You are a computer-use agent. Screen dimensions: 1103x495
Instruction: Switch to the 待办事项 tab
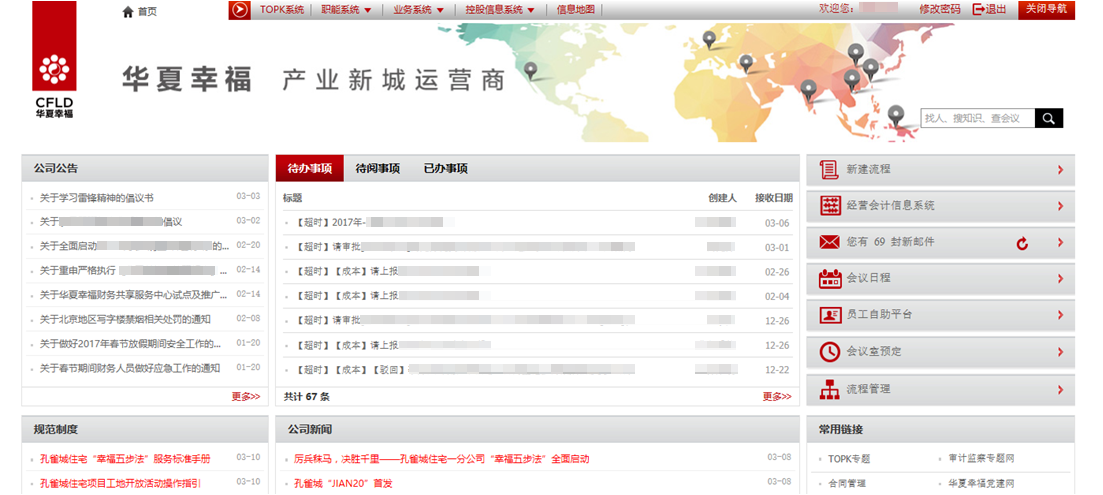tap(310, 169)
